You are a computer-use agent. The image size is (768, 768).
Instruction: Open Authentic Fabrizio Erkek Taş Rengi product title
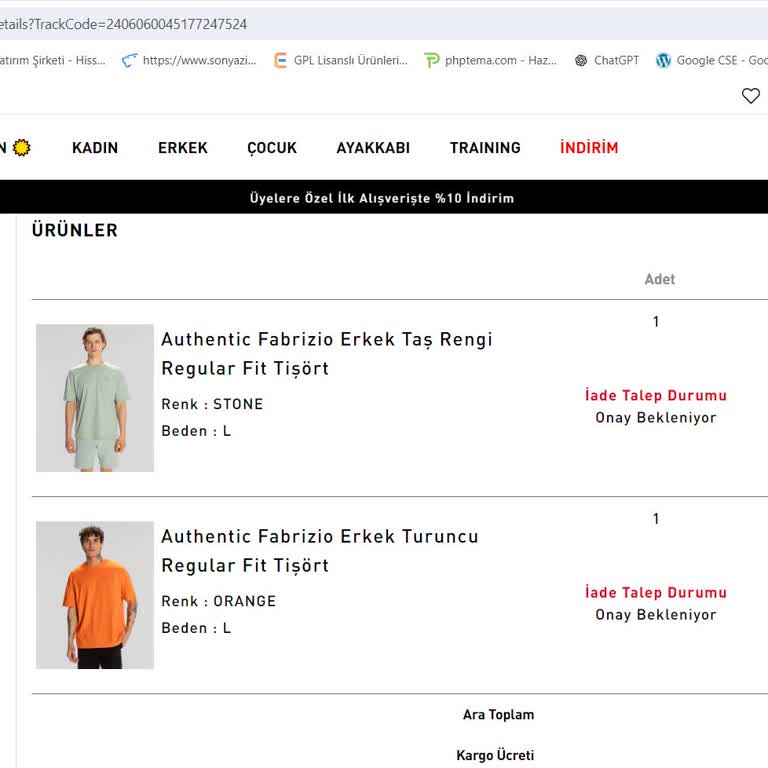[327, 354]
